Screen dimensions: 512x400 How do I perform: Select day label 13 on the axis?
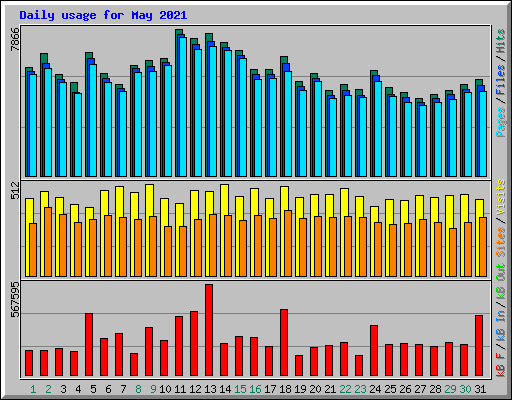[210, 389]
